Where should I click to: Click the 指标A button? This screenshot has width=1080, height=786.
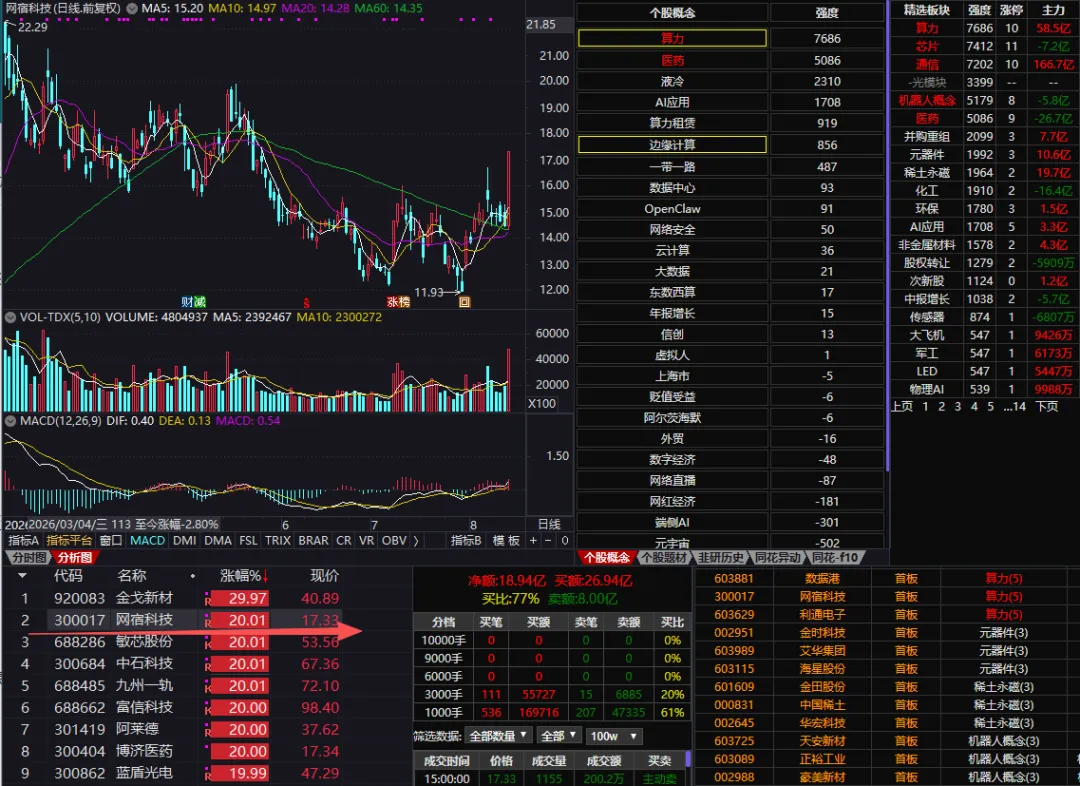click(23, 541)
